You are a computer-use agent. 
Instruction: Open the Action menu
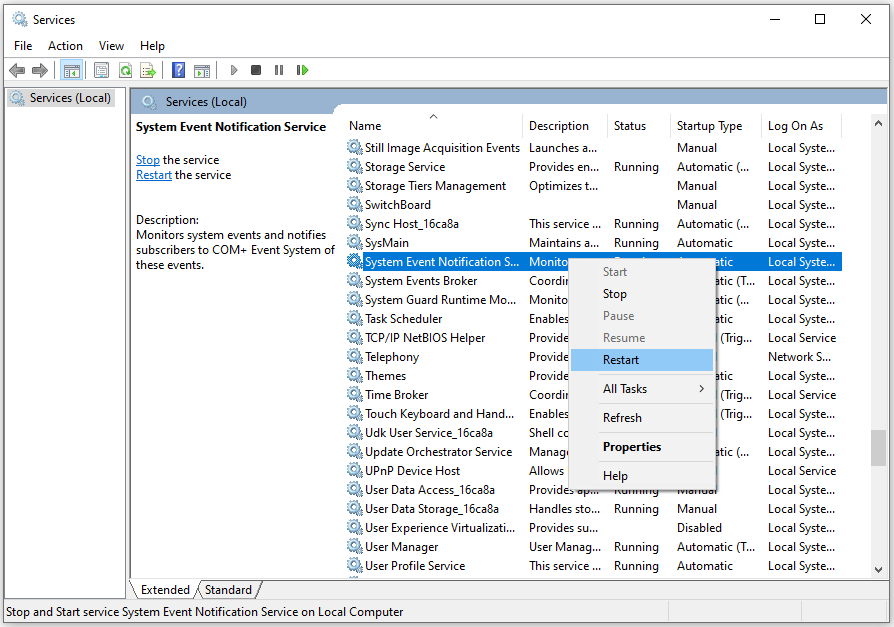(65, 46)
